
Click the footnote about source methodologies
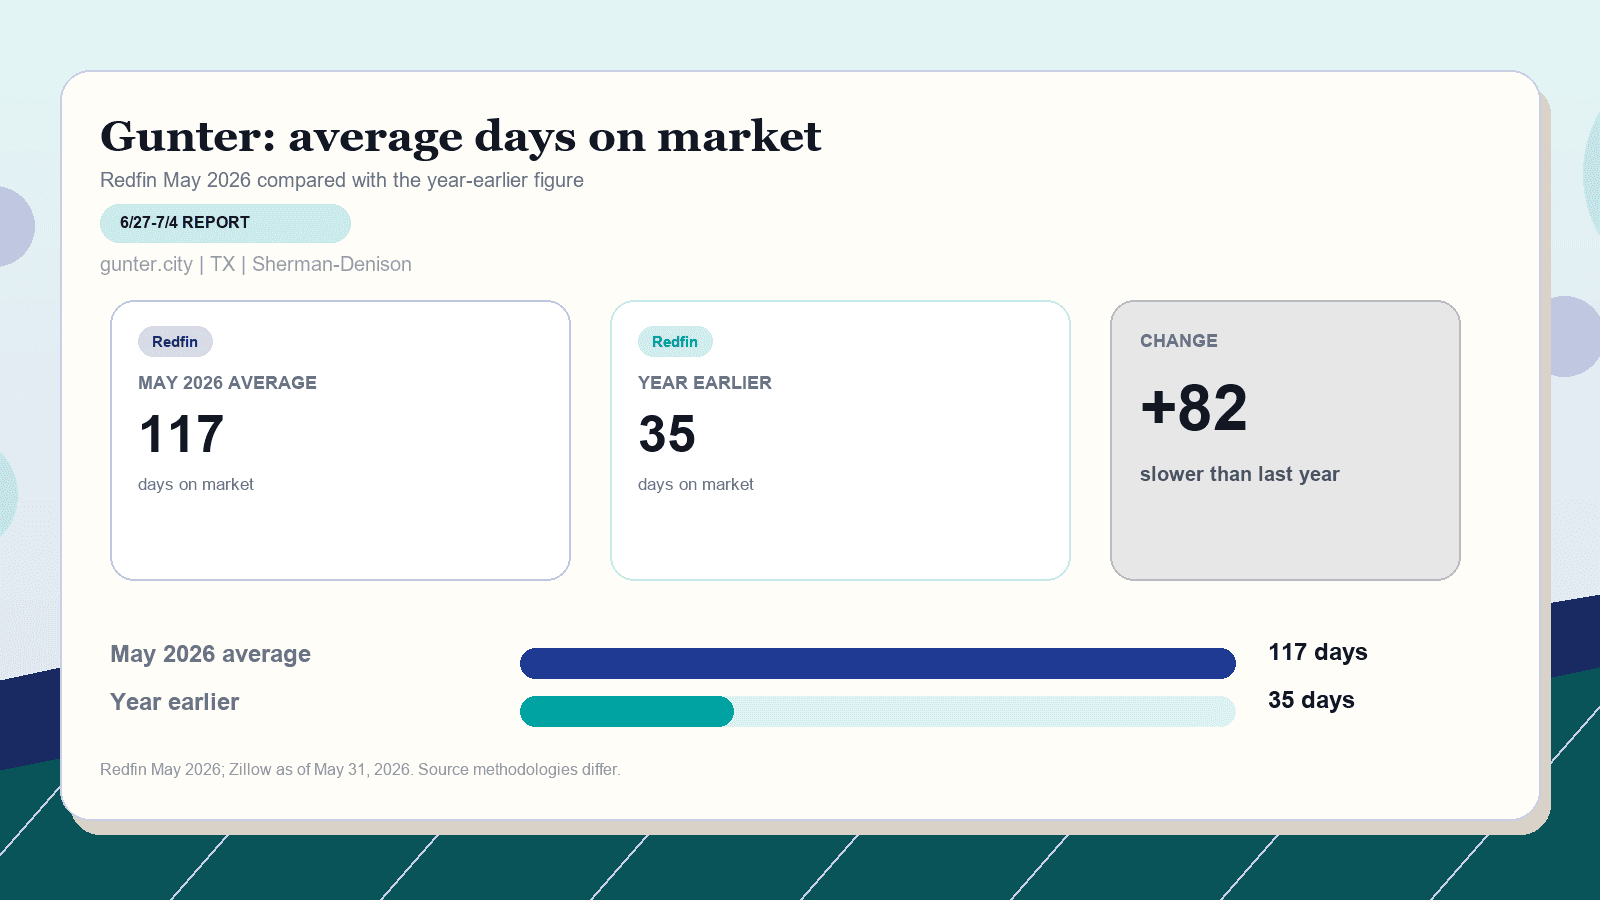click(360, 769)
